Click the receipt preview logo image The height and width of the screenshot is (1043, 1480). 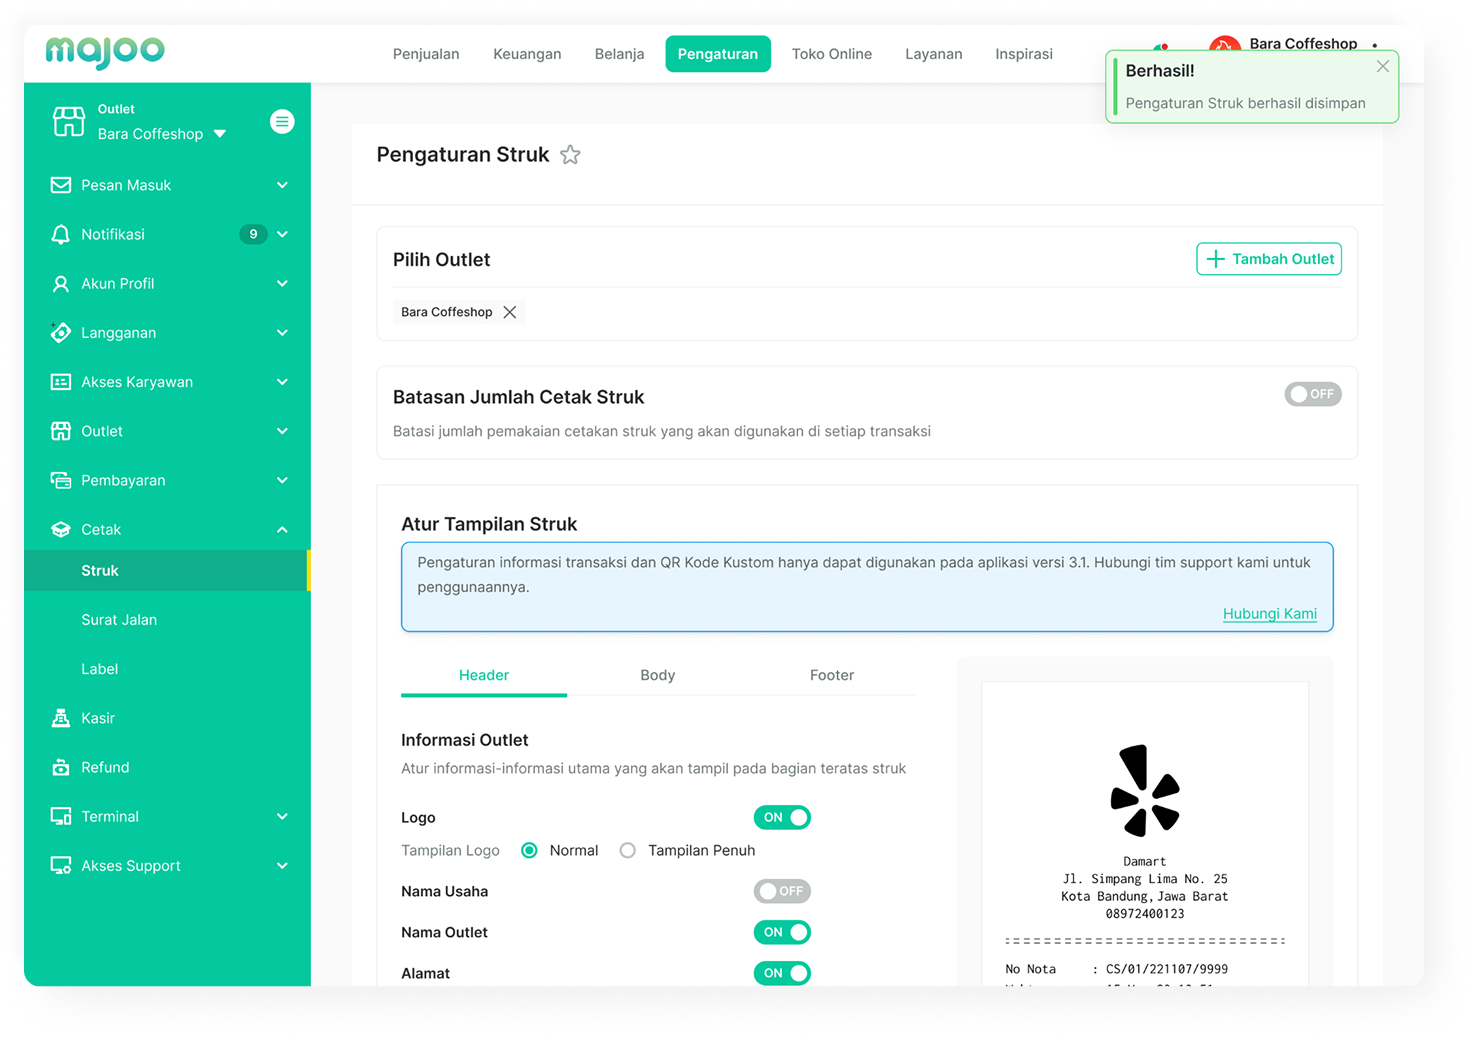[x=1145, y=790]
